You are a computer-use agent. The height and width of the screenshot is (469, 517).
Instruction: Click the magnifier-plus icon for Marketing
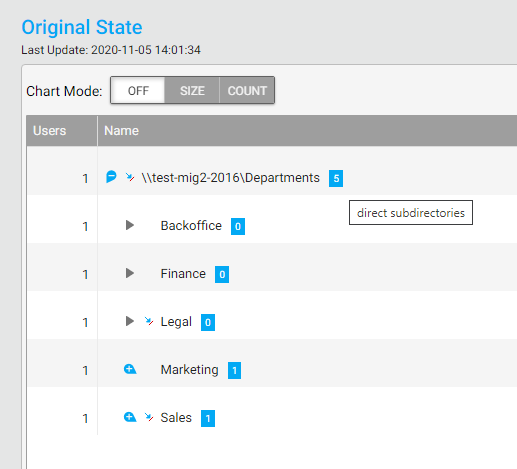[130, 369]
